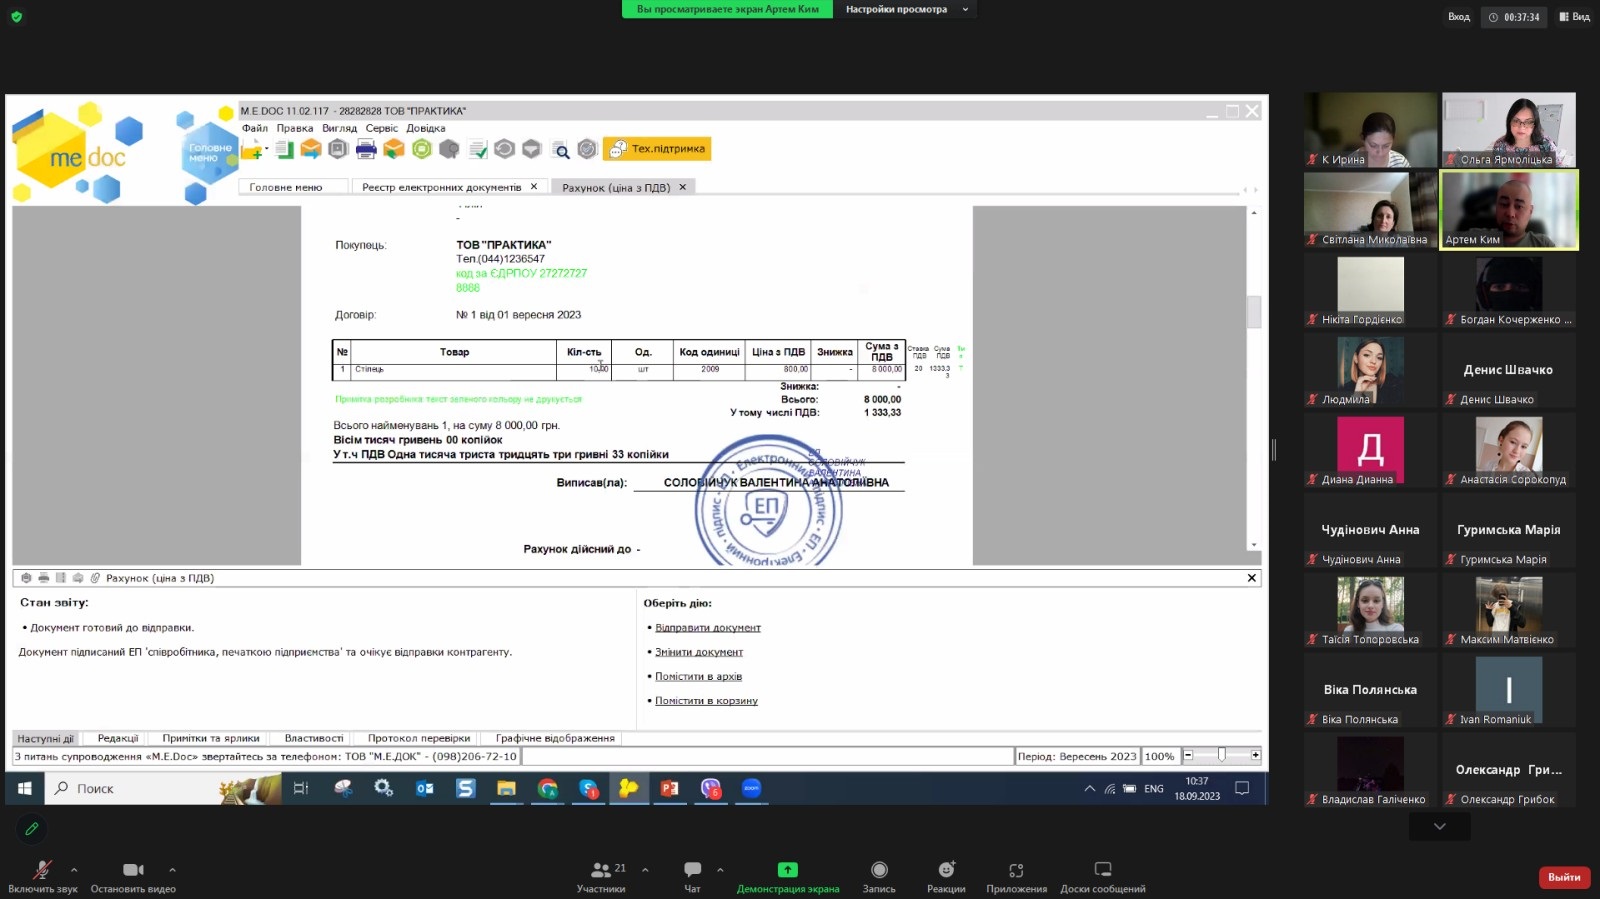This screenshot has height=899, width=1600.
Task: Click Демонстрация экрана share screen button
Action: click(788, 877)
